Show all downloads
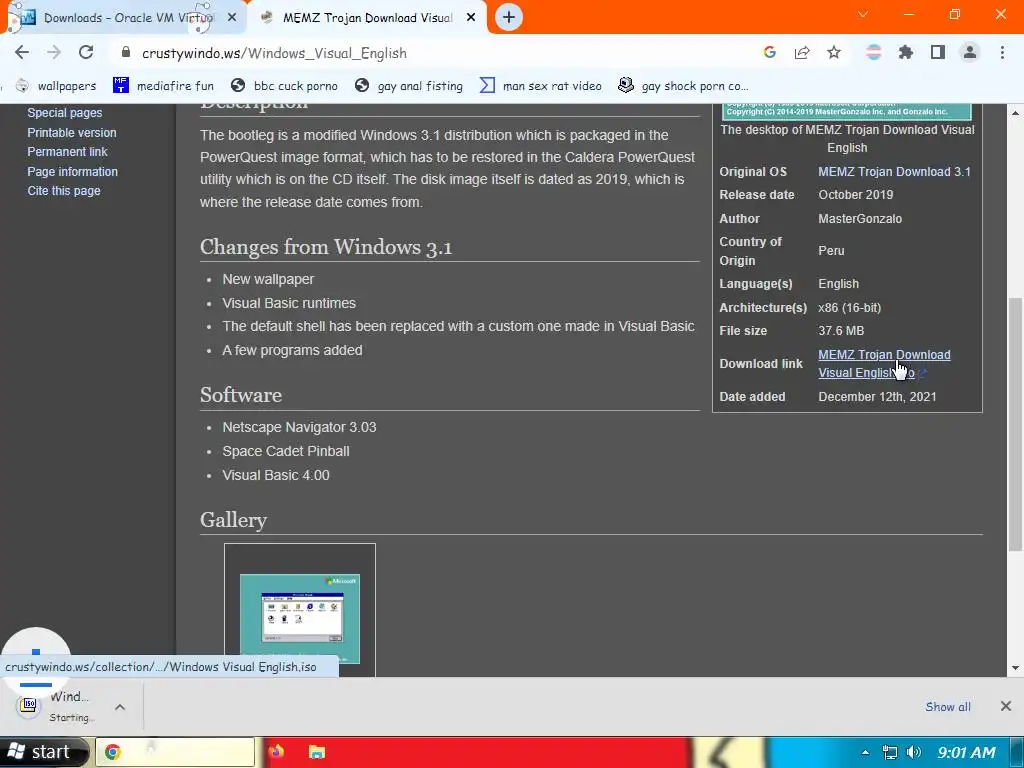1024x768 pixels. [948, 707]
